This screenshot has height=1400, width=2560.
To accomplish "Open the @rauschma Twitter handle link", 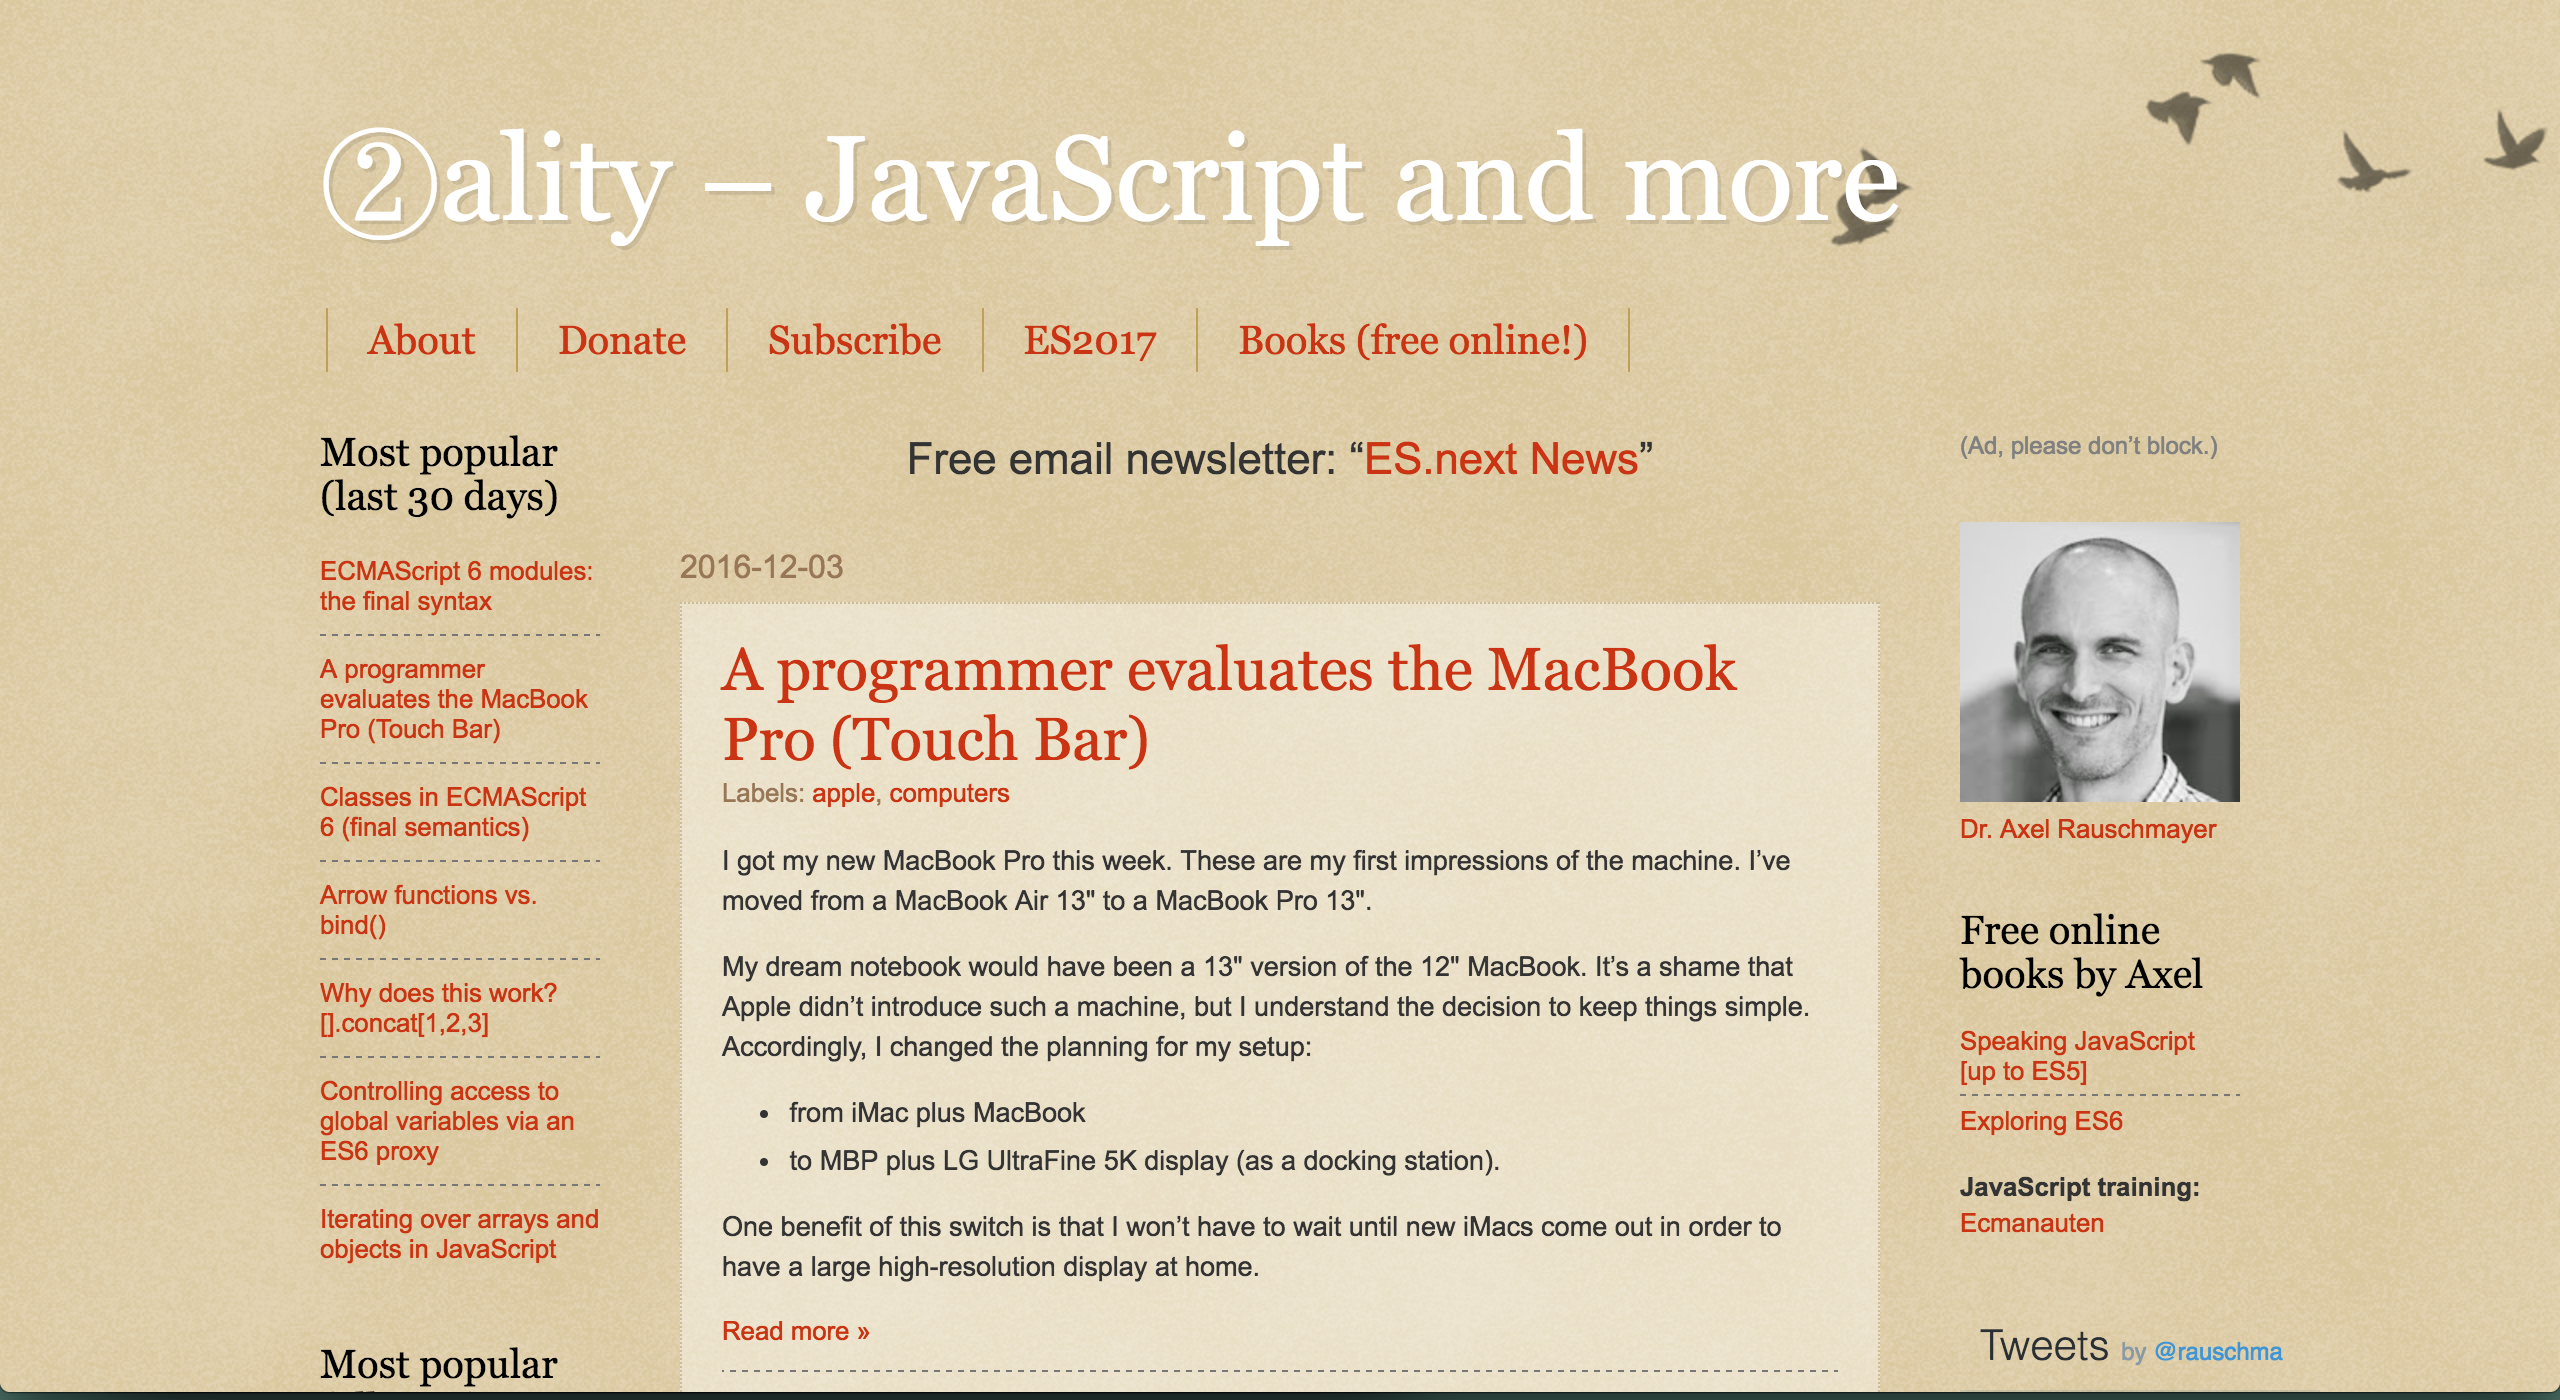I will click(2218, 1352).
